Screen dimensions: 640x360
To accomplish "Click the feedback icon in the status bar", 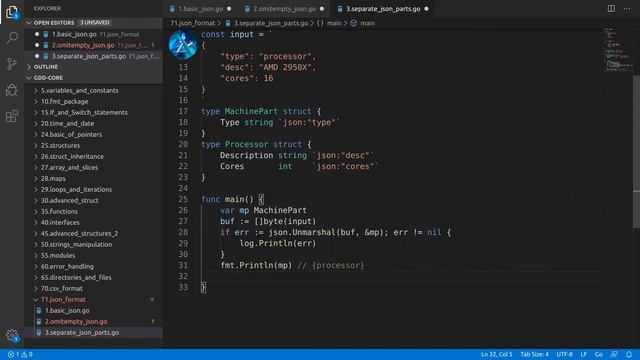I will (614, 354).
